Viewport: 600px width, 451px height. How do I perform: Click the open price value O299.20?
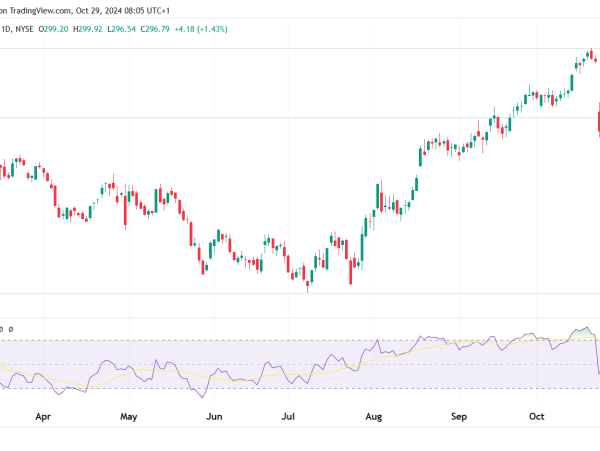[53, 29]
